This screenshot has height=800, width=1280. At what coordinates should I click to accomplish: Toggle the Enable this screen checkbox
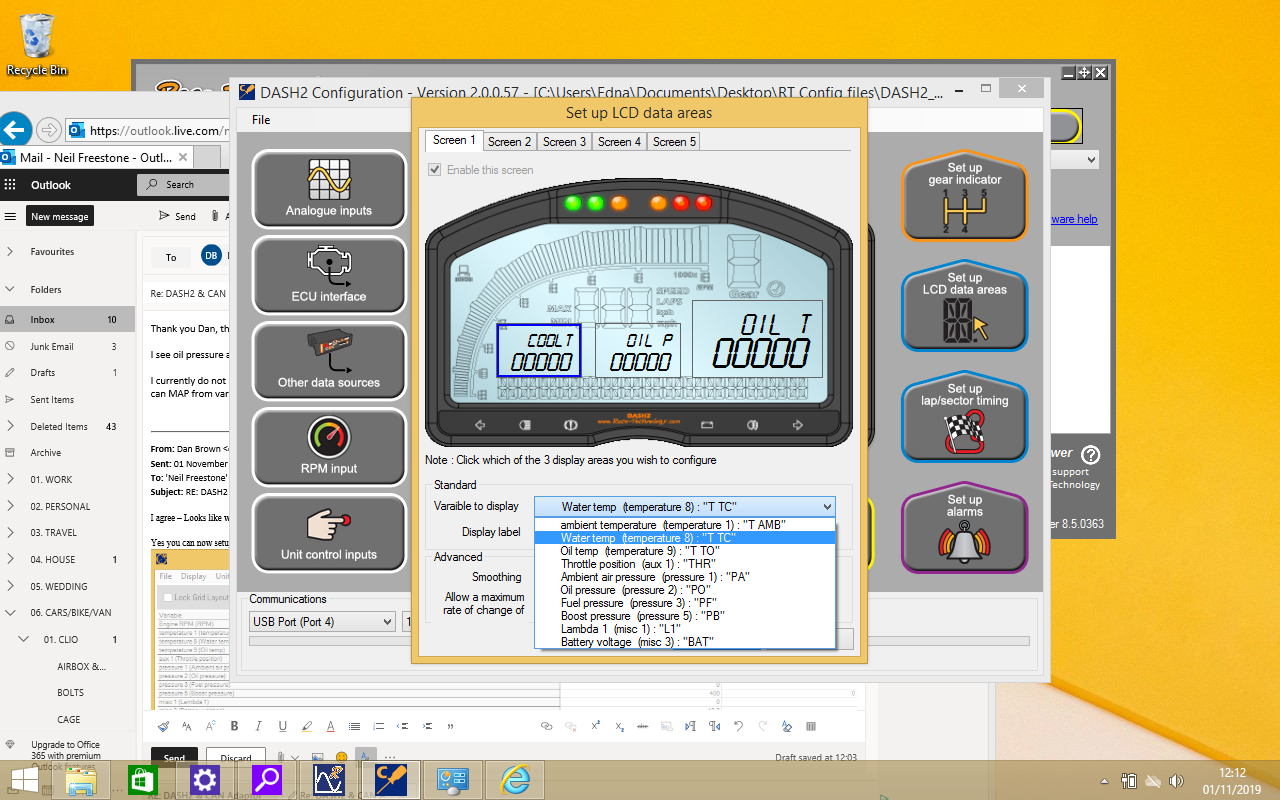(435, 170)
